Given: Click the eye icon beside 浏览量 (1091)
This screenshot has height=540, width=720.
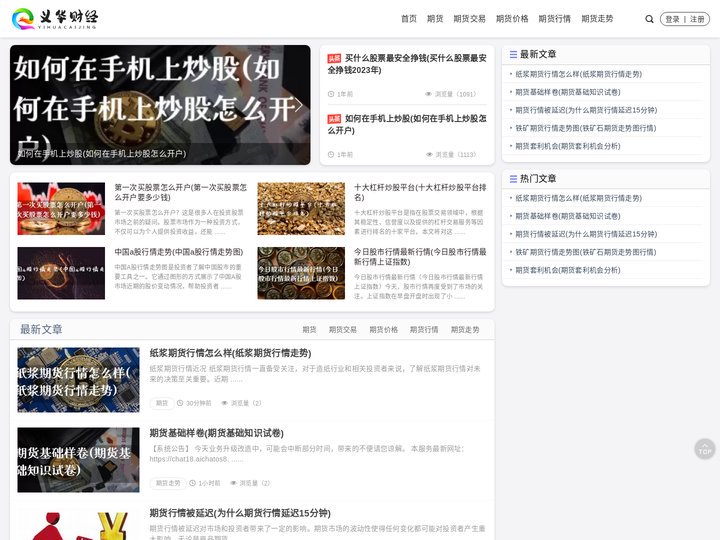Looking at the screenshot, I should click(x=428, y=94).
